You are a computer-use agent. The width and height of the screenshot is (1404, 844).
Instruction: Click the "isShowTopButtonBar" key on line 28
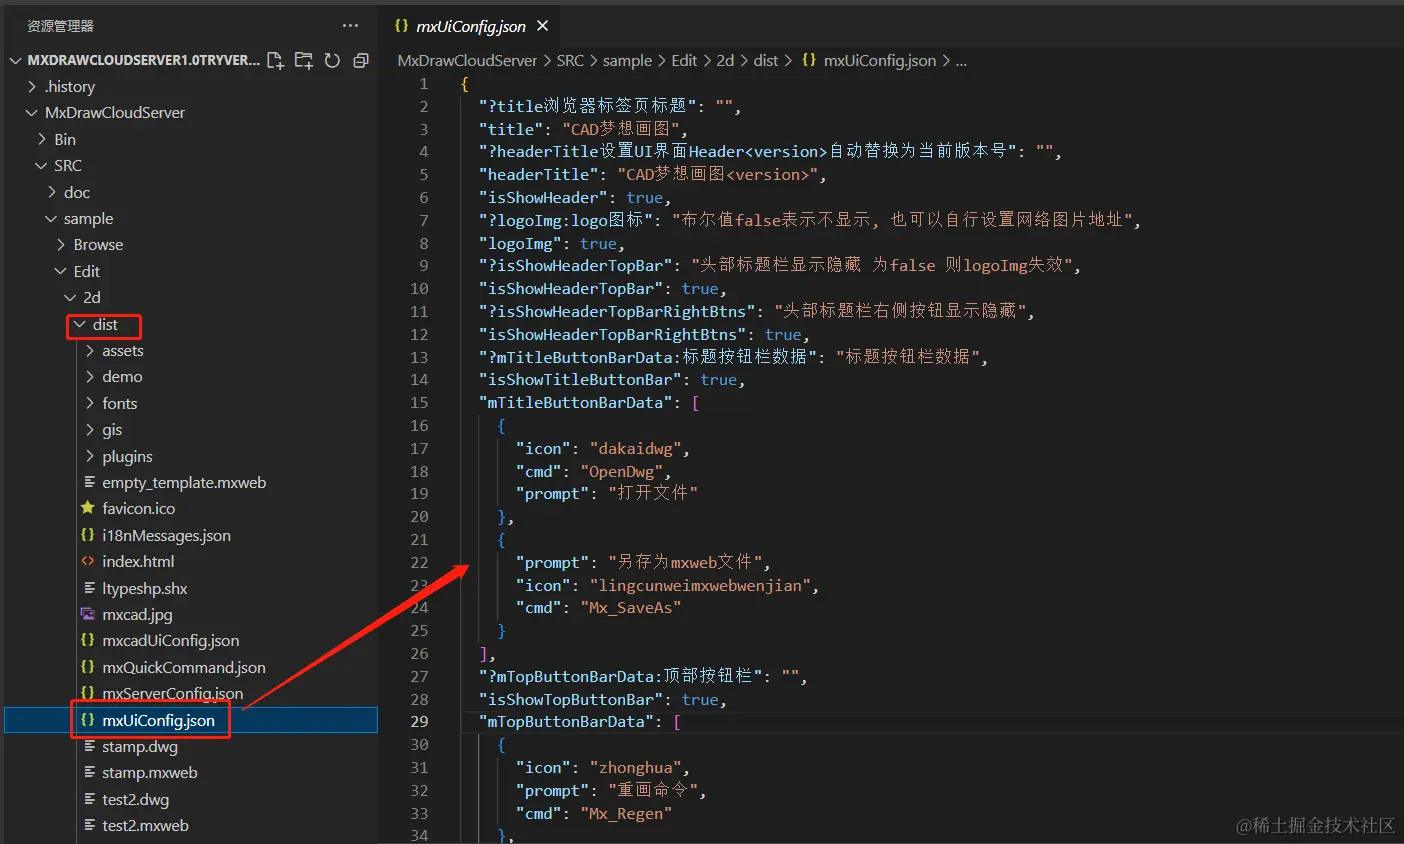coord(571,700)
